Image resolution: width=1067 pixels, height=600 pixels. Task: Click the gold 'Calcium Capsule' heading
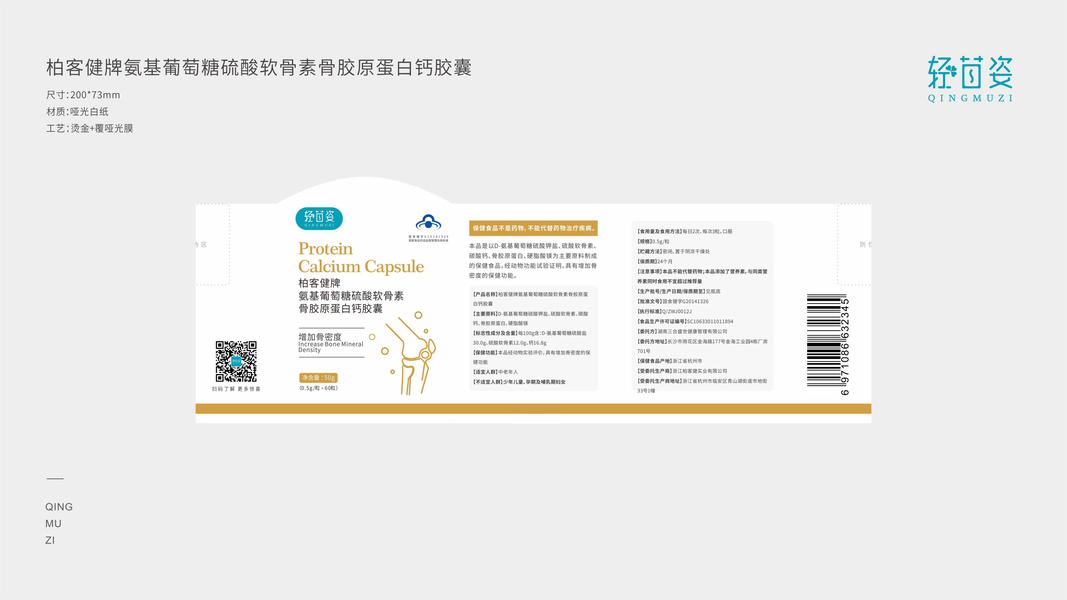[361, 267]
